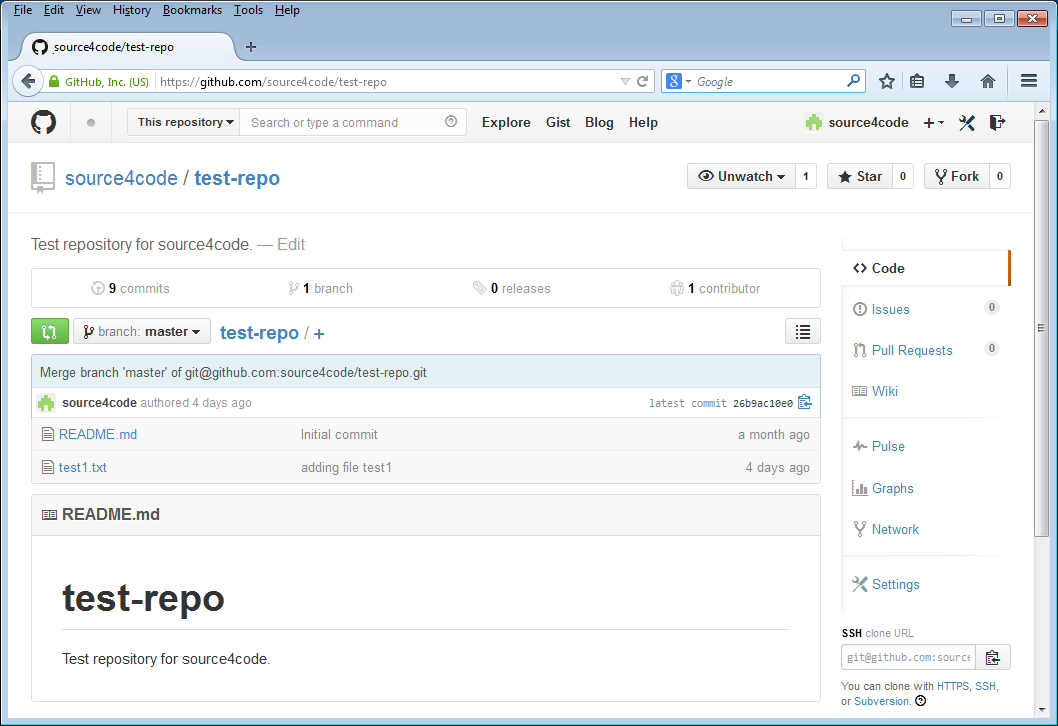This screenshot has height=726, width=1058.
Task: Go to the Firefox home page icon
Action: [988, 82]
